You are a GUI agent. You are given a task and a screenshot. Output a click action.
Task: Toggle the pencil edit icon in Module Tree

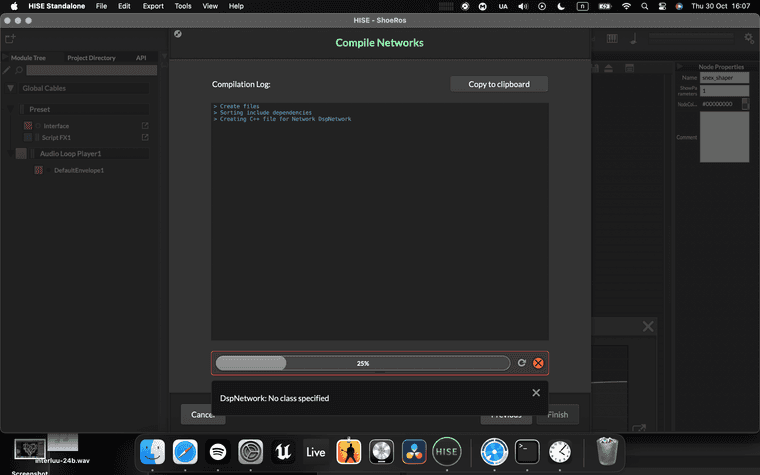[6, 70]
